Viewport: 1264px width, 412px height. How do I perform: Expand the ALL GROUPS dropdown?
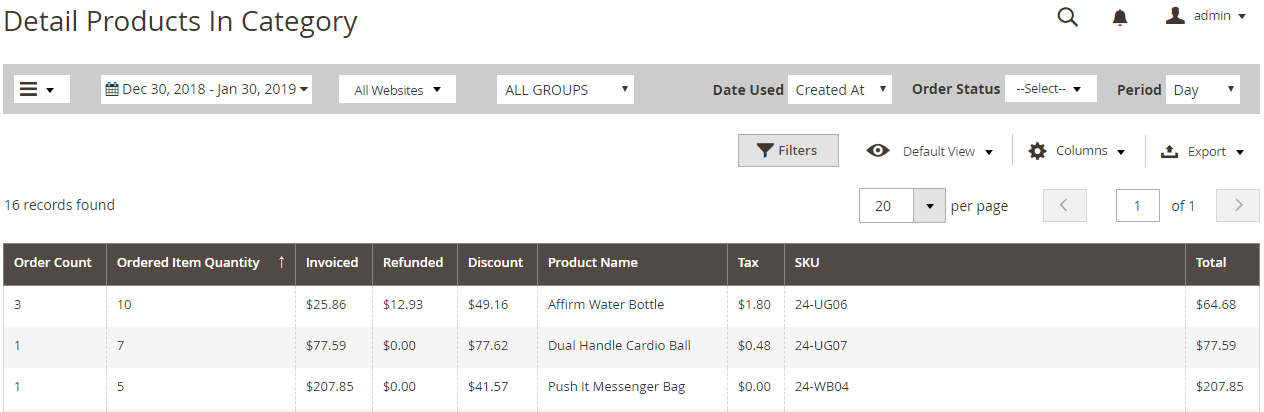pyautogui.click(x=566, y=89)
